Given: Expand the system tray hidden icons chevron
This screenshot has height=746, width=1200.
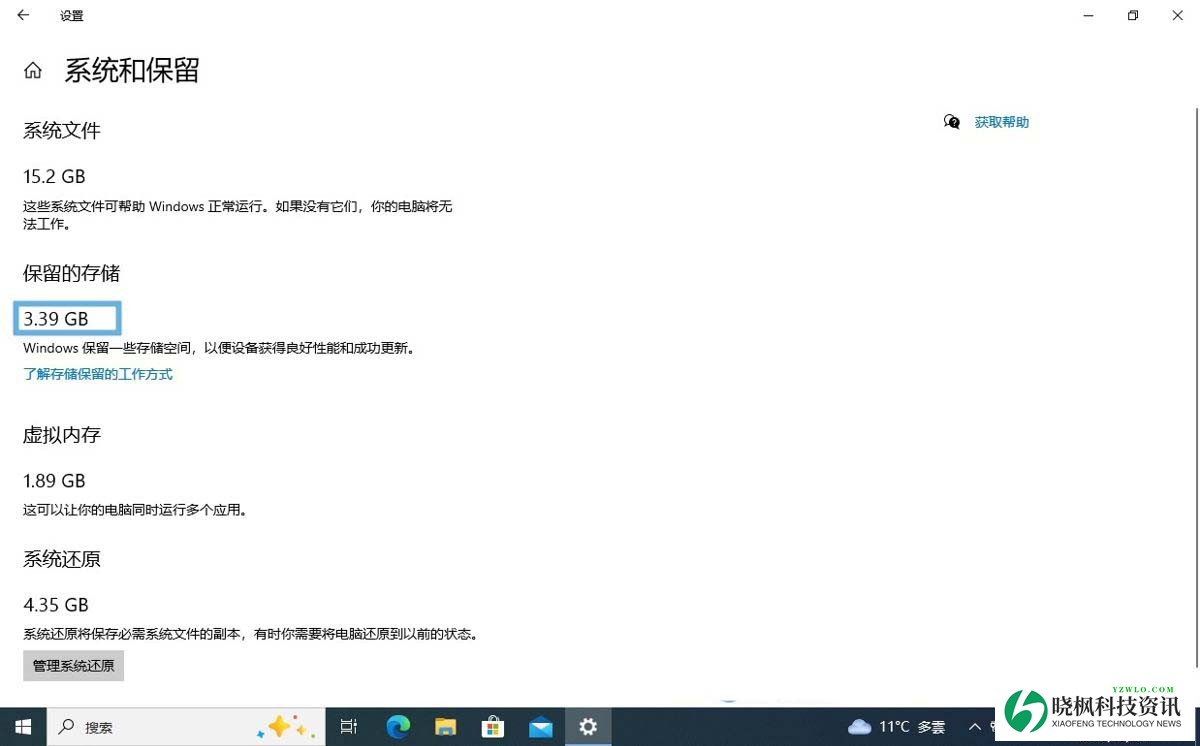Looking at the screenshot, I should [975, 727].
